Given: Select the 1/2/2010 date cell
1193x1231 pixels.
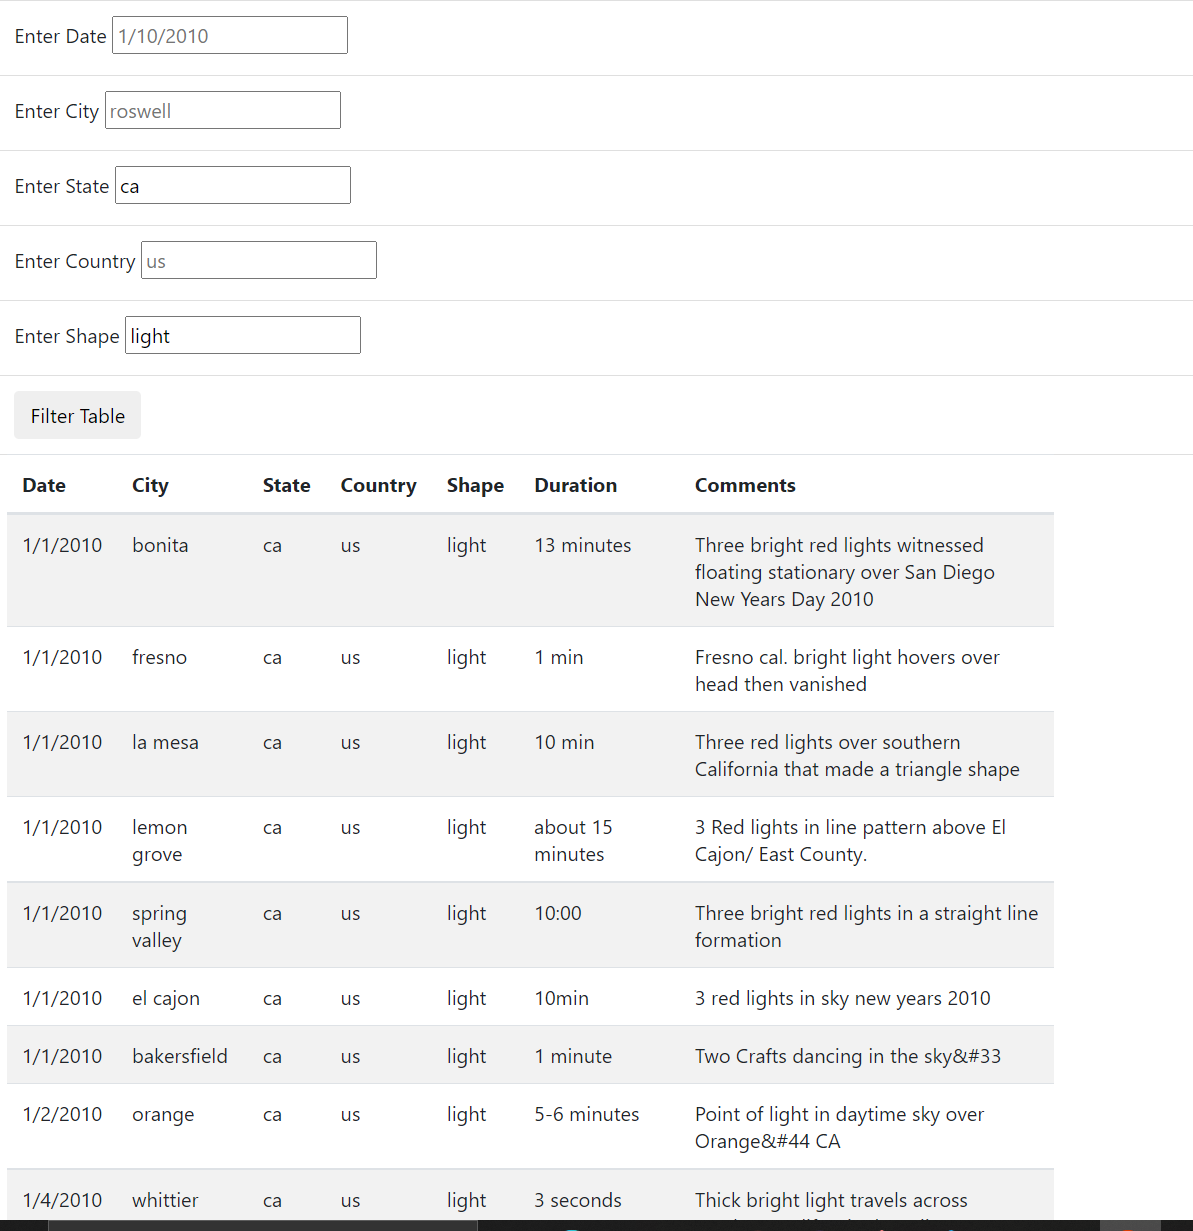Looking at the screenshot, I should coord(62,1114).
